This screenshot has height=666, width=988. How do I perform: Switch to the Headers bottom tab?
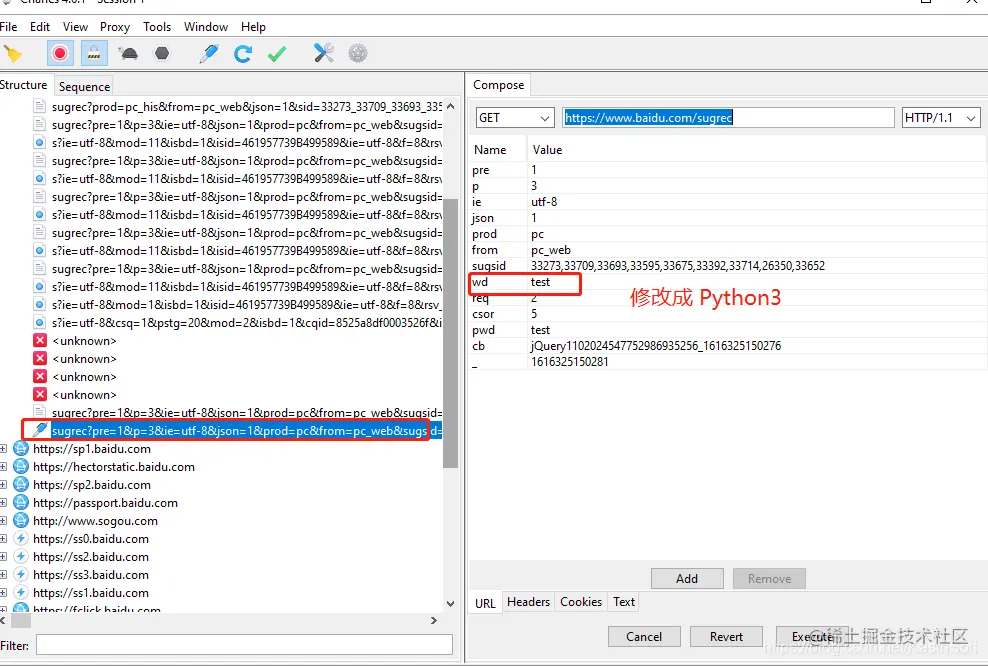528,602
